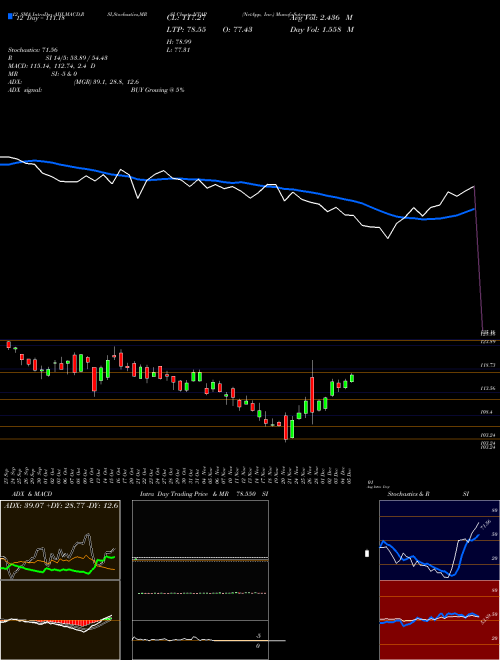
Task: Click the RSI 14/5 values line
Action: coord(58,58)
